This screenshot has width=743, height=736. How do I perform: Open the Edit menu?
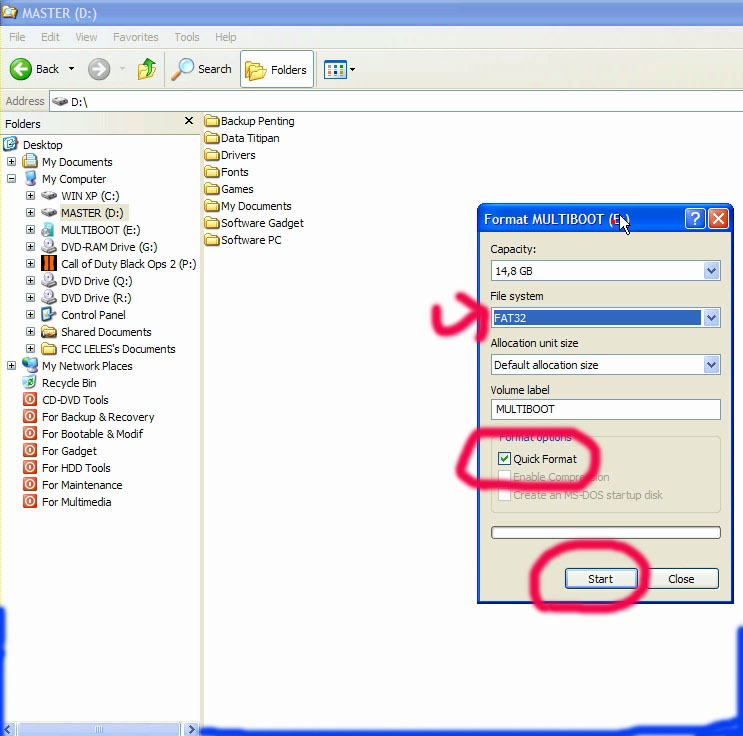50,37
